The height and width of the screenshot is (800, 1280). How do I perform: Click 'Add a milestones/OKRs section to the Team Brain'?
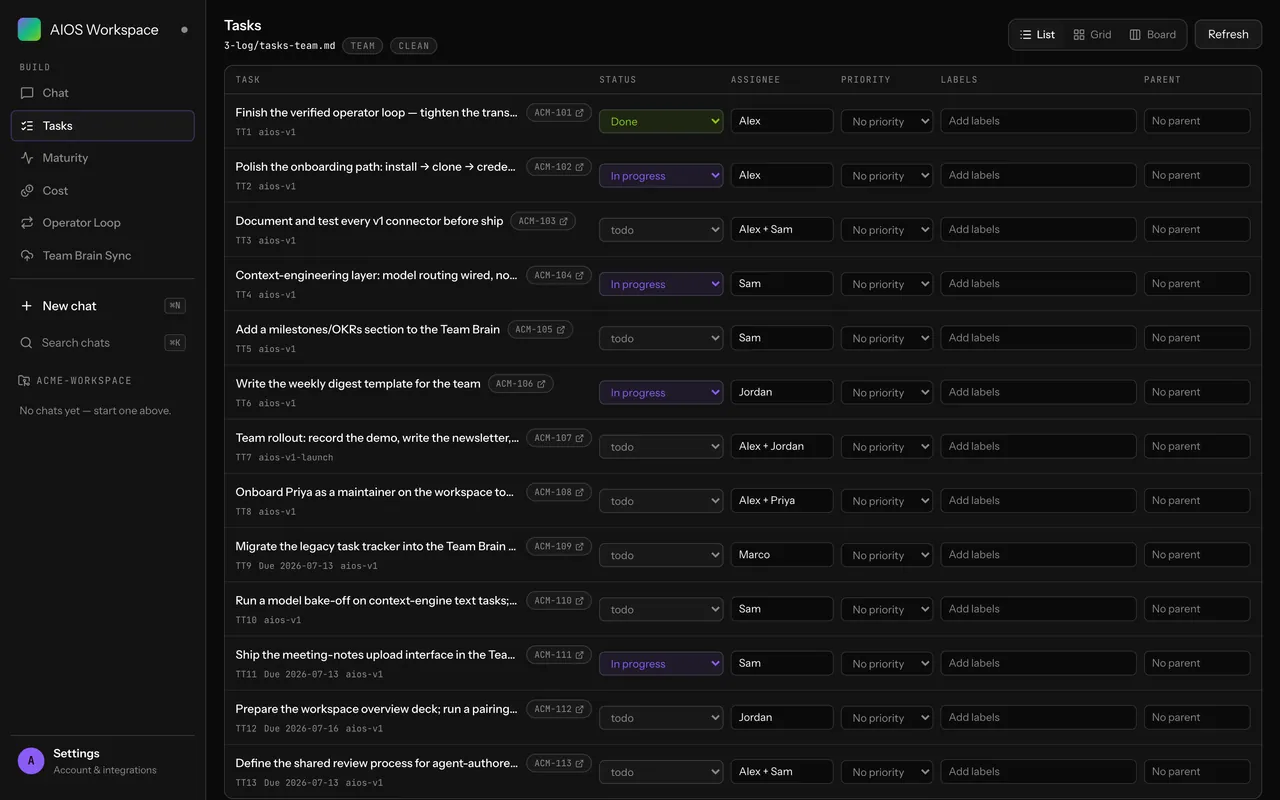(x=367, y=329)
